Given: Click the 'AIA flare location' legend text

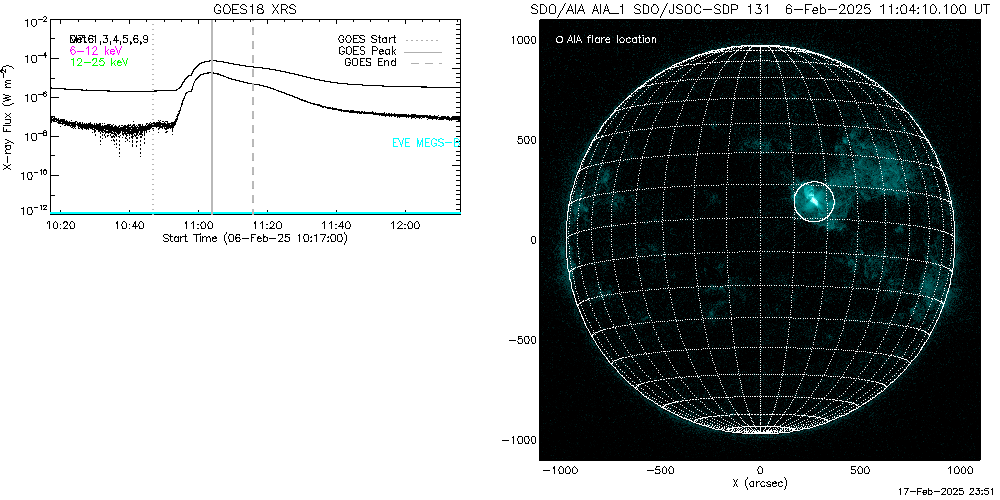Looking at the screenshot, I should tap(612, 40).
